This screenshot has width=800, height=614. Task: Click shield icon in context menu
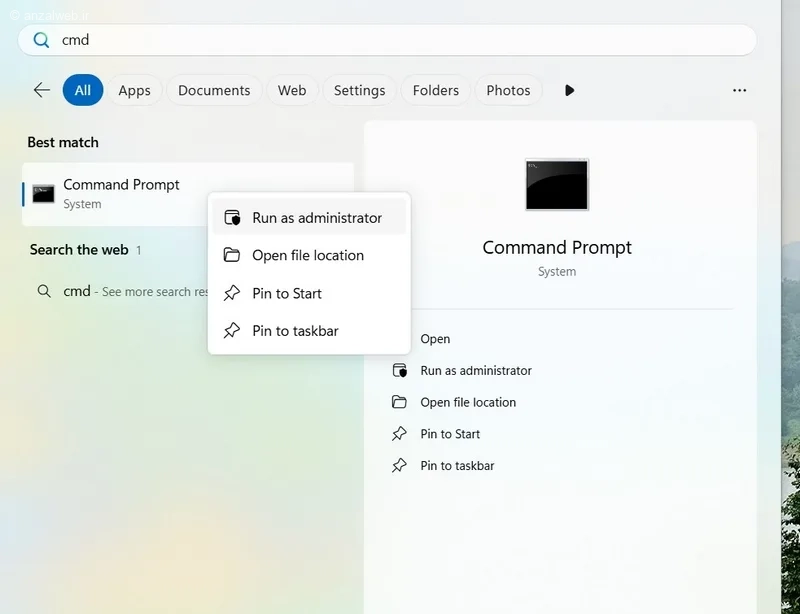[x=232, y=217]
